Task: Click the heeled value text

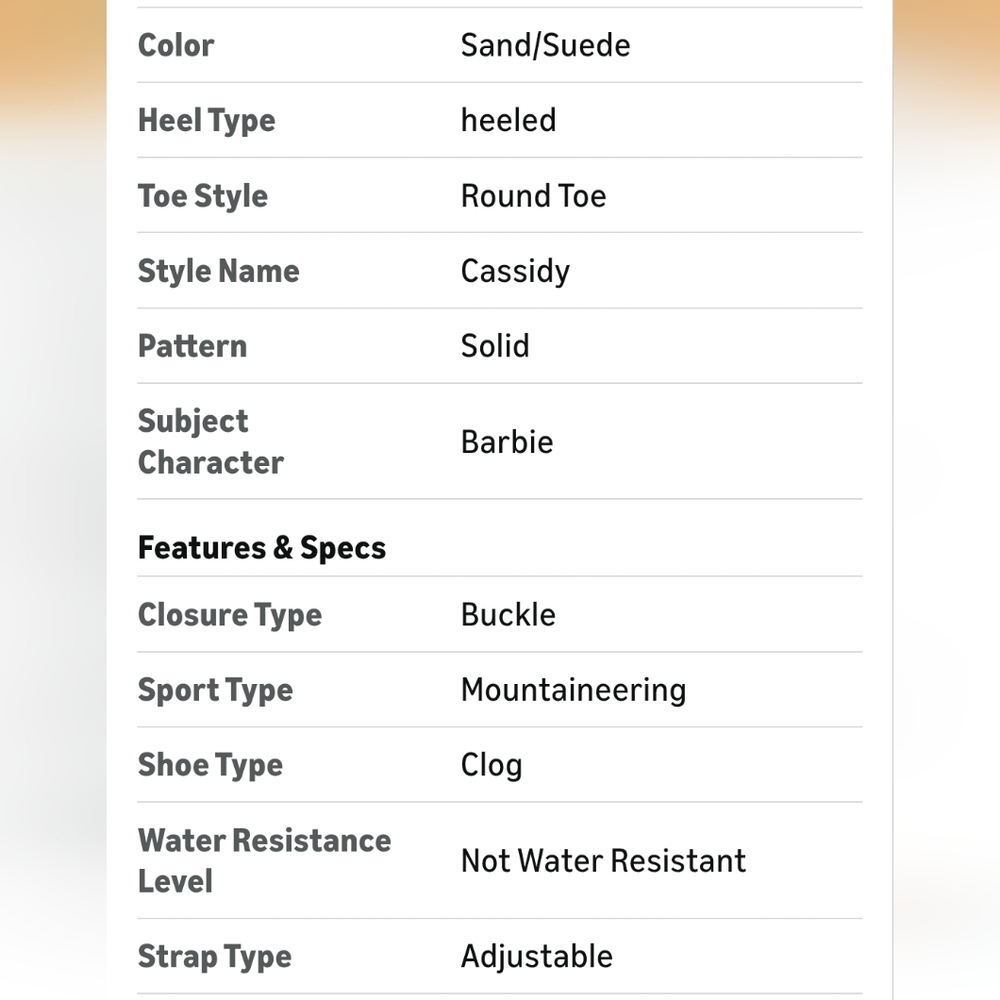Action: tap(508, 121)
